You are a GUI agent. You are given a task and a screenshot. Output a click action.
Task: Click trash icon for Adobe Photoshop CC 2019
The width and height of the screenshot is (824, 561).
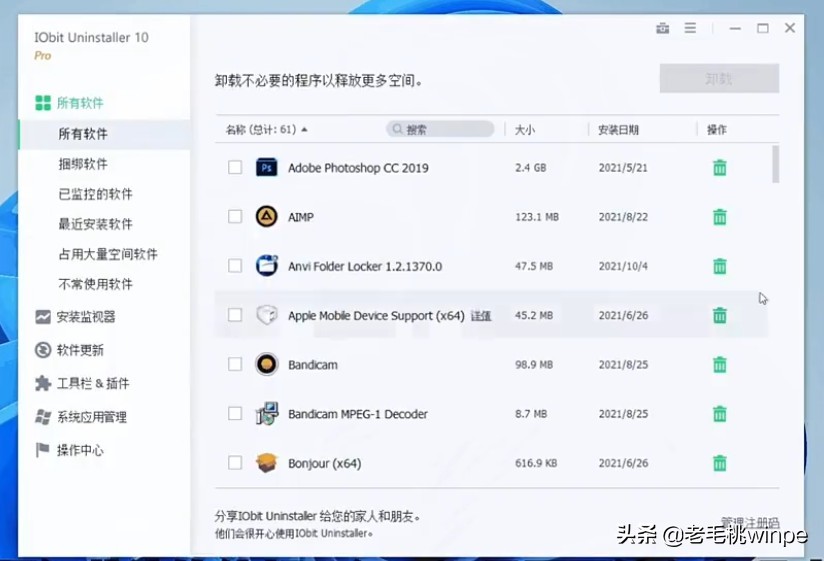pyautogui.click(x=719, y=168)
